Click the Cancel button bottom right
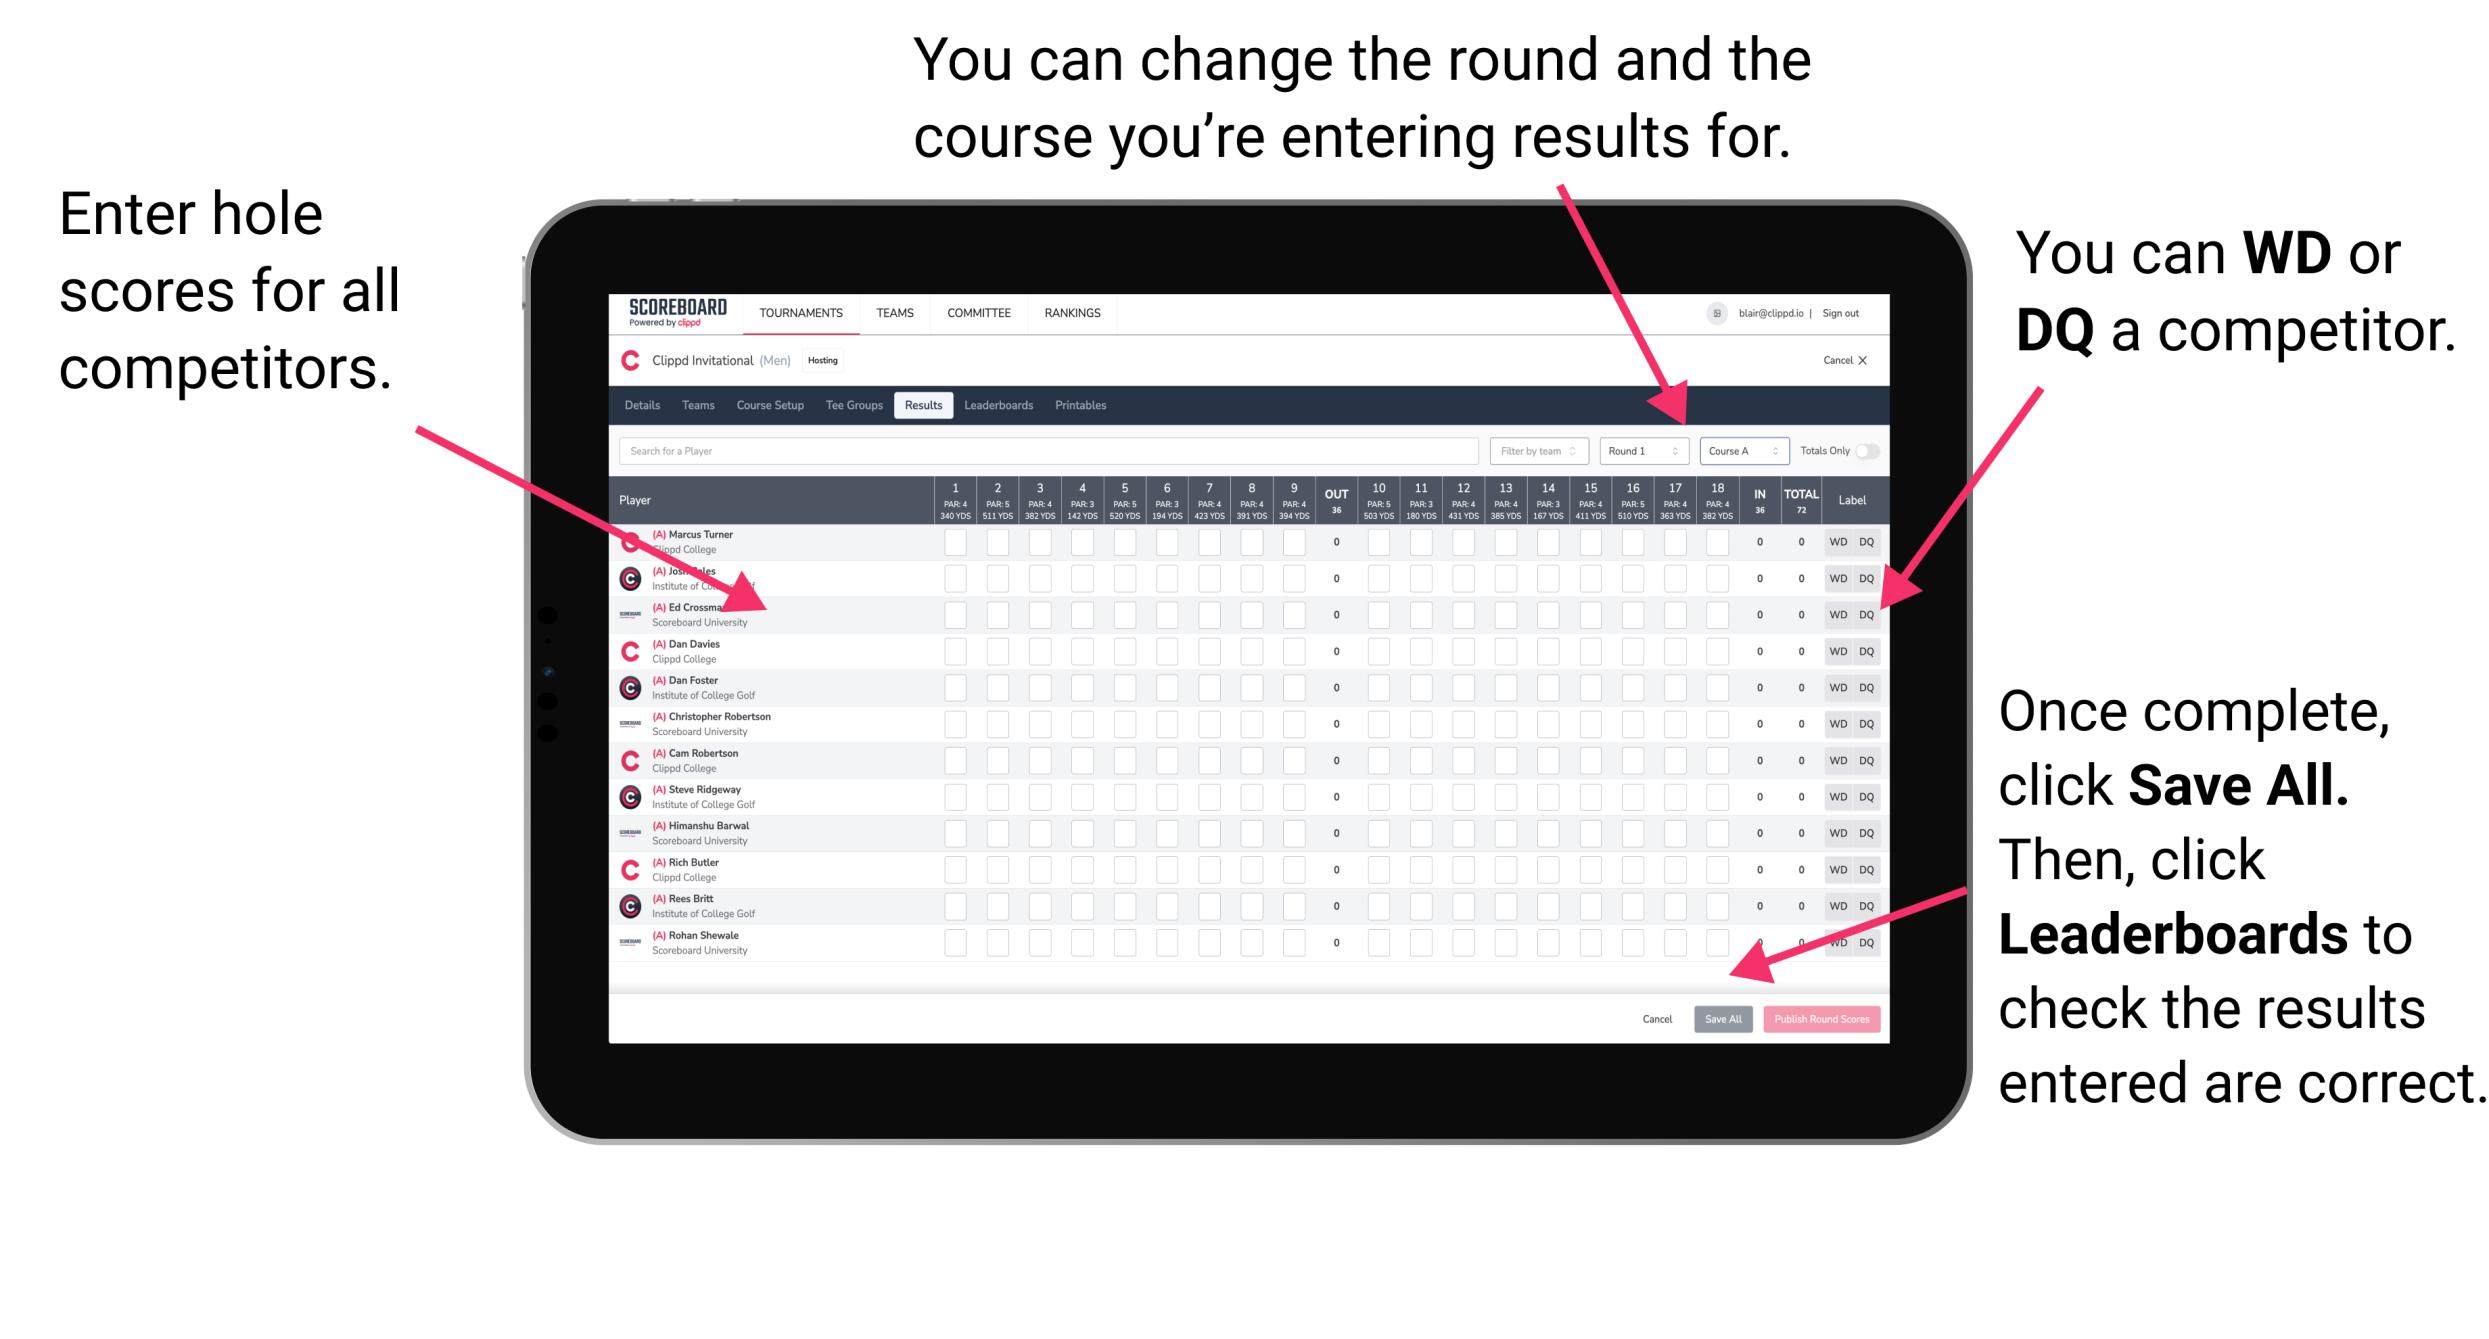This screenshot has width=2489, height=1339. pos(1658,1017)
